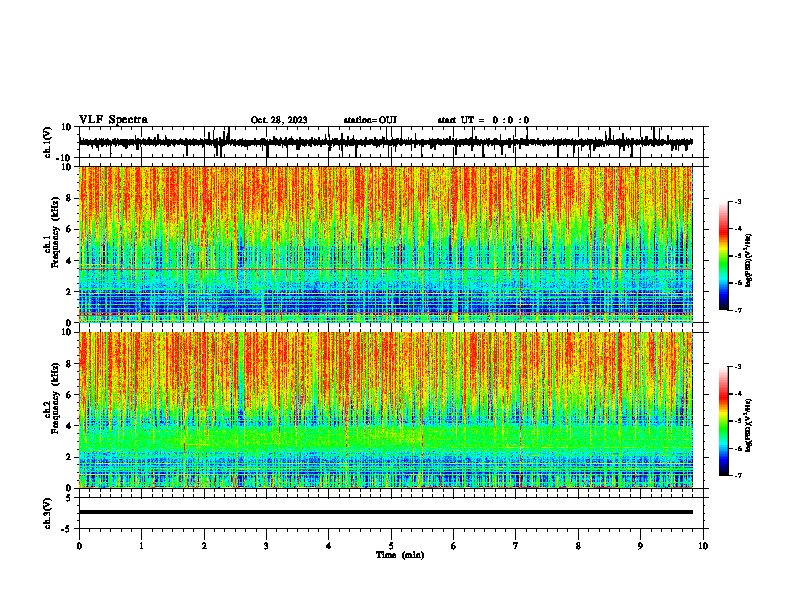Image resolution: width=792 pixels, height=612 pixels.
Task: Click the ch.1 voltage waveform trace
Action: point(385,142)
